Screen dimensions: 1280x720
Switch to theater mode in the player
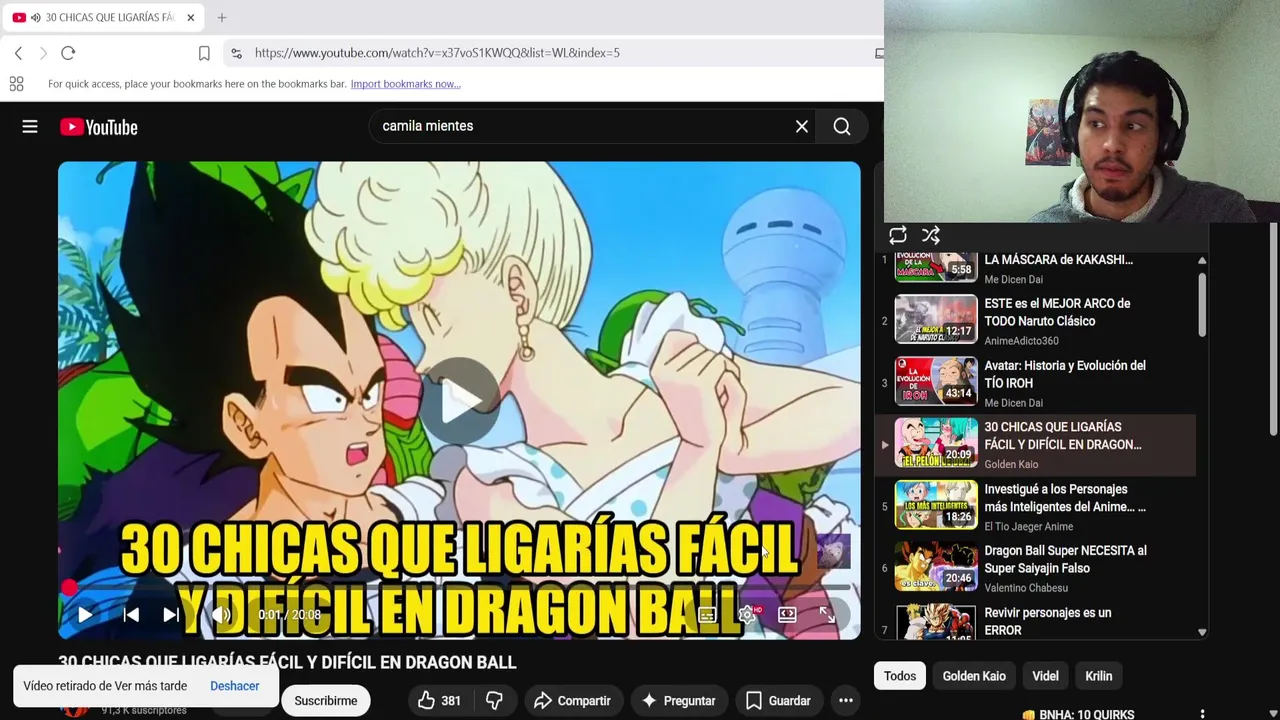(787, 615)
